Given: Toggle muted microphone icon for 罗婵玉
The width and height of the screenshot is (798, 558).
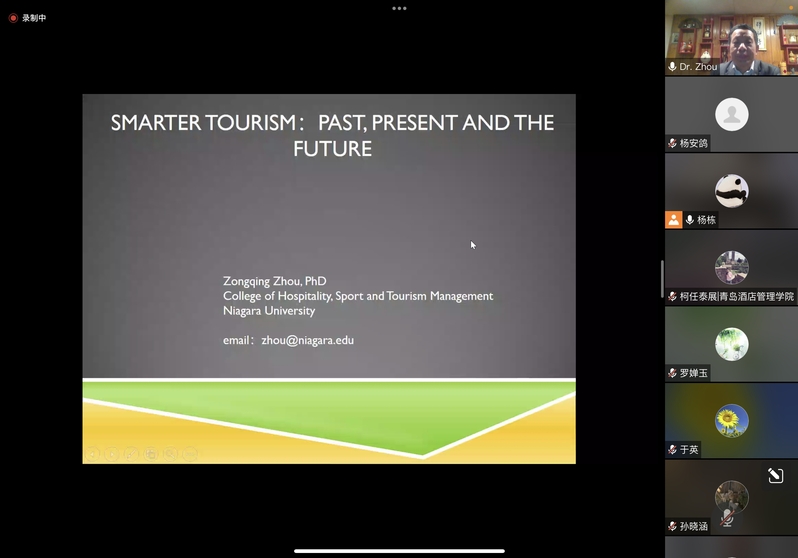Looking at the screenshot, I should click(673, 373).
